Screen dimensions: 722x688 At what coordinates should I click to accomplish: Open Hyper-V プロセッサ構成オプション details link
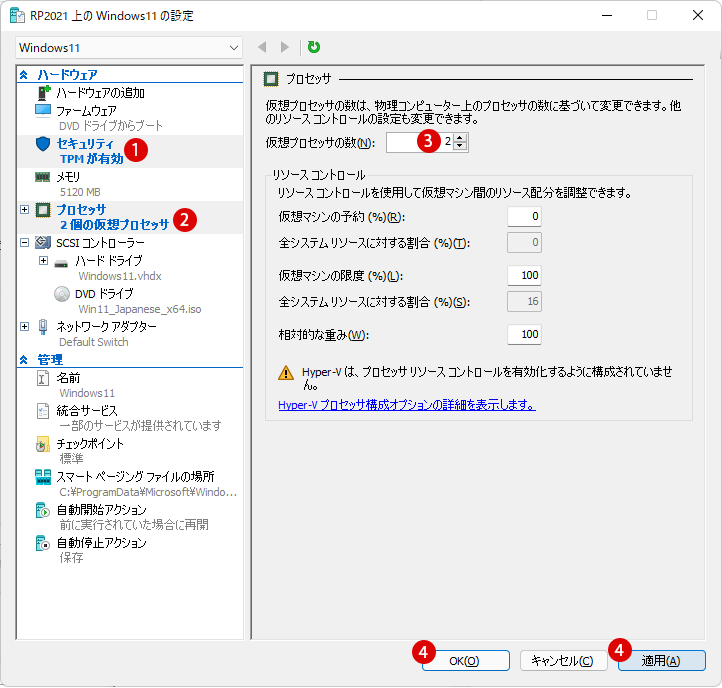[x=407, y=405]
